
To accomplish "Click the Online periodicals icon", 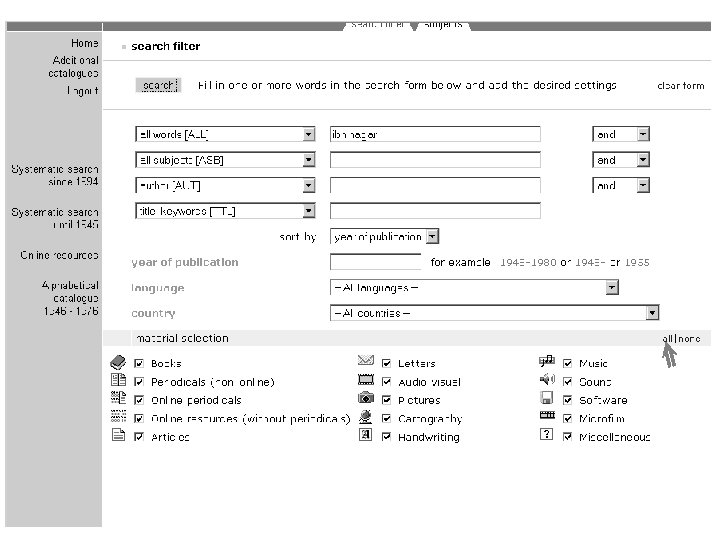I will coord(118,398).
